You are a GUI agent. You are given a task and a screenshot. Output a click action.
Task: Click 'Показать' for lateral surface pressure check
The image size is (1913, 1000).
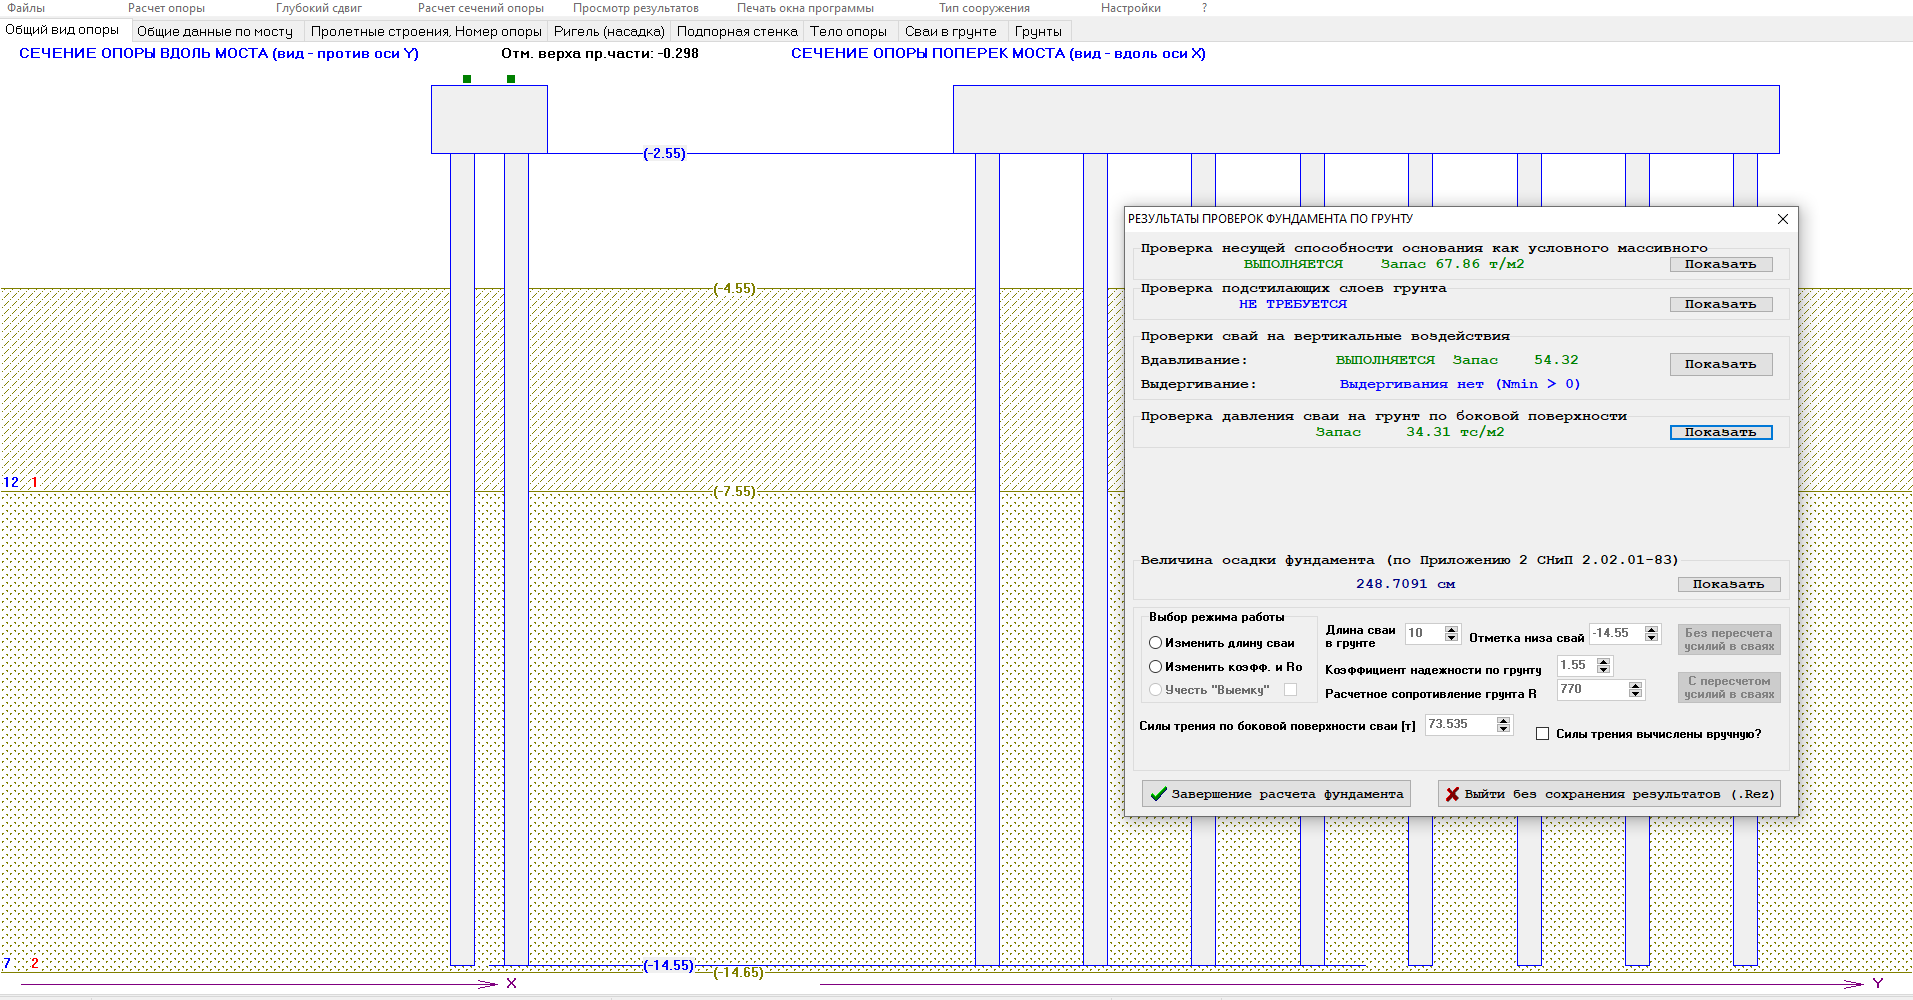click(1721, 432)
